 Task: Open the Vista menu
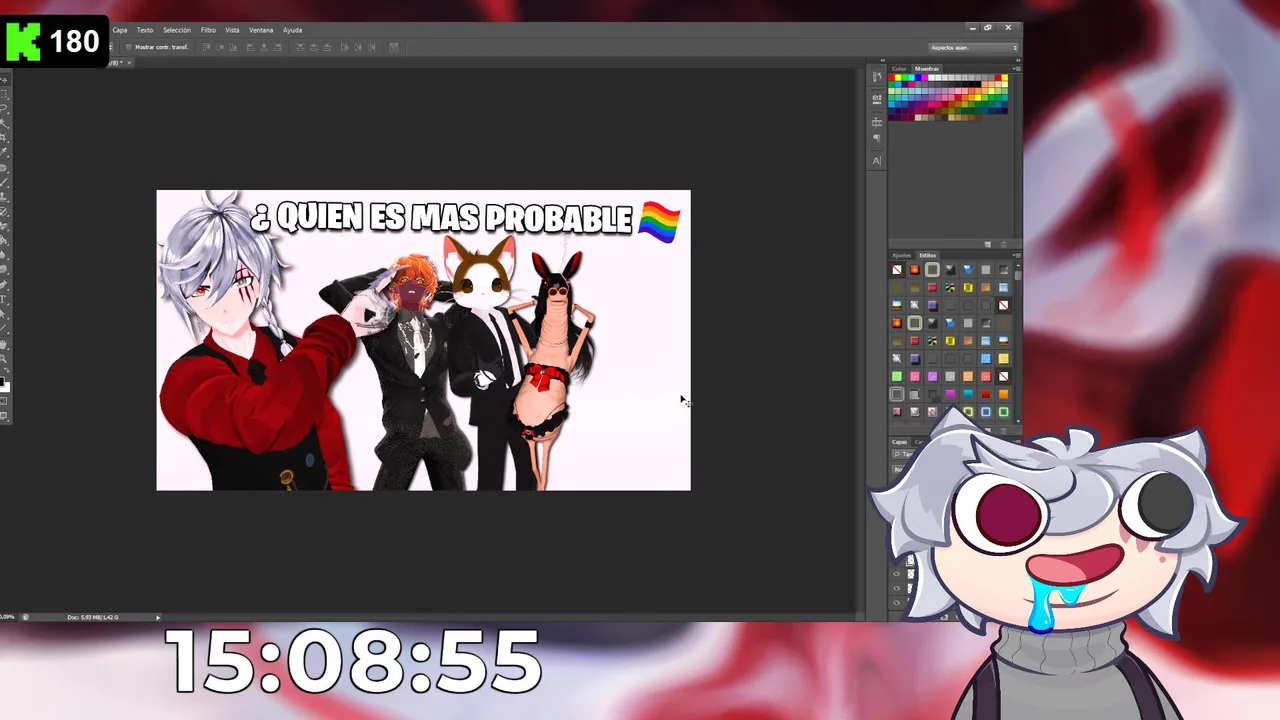[x=232, y=30]
